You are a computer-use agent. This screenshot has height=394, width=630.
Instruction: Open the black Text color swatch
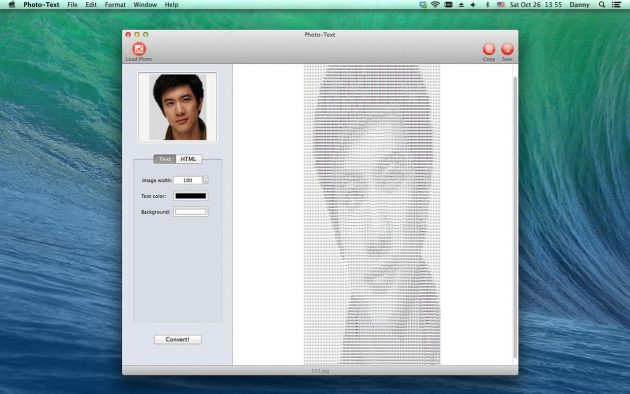pyautogui.click(x=191, y=196)
